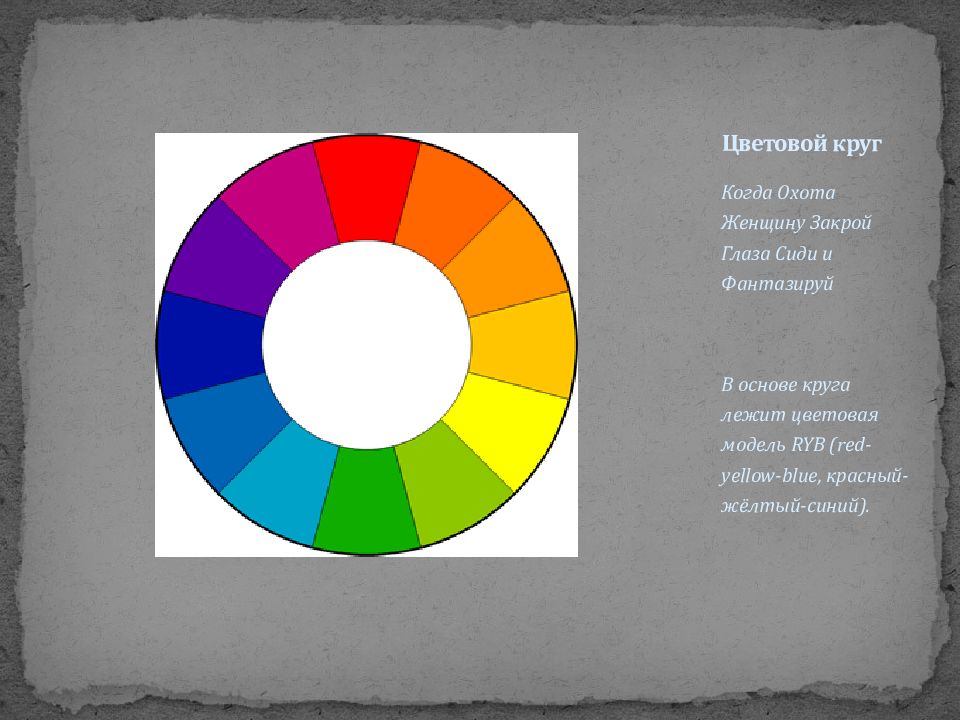This screenshot has width=960, height=720.
Task: Click the white center of the color wheel
Action: tap(367, 345)
